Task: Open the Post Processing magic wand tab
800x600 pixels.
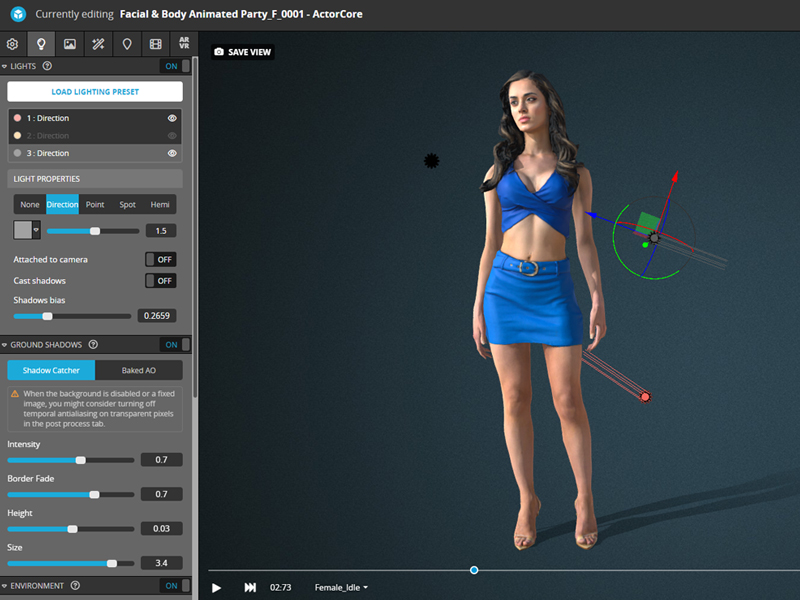Action: click(98, 44)
